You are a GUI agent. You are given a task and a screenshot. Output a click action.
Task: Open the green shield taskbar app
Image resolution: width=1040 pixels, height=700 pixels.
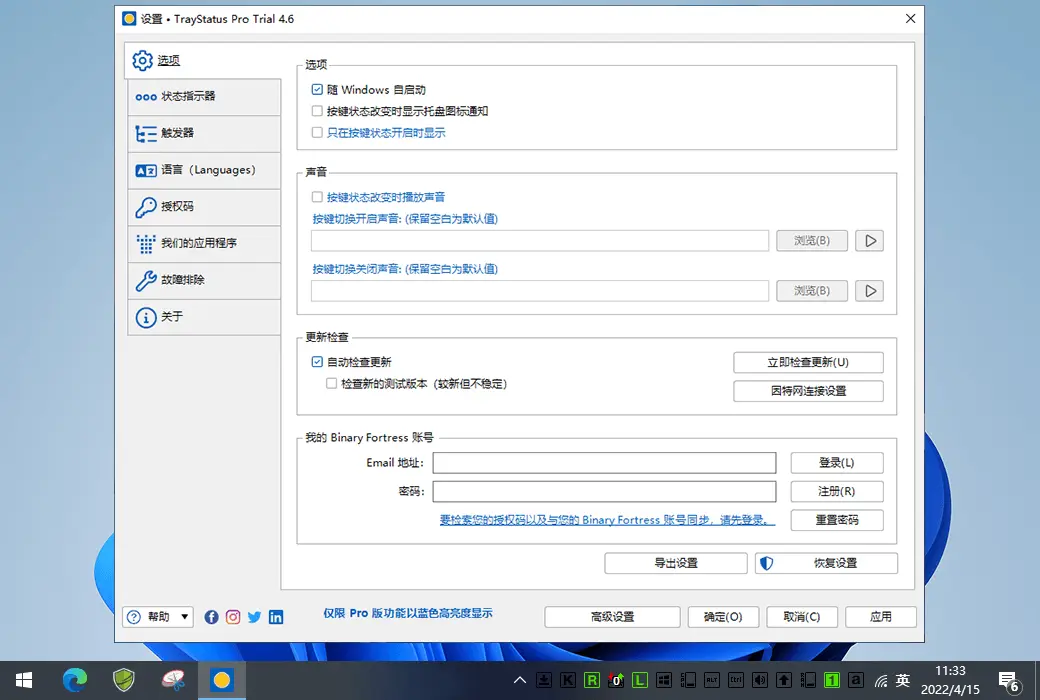123,680
